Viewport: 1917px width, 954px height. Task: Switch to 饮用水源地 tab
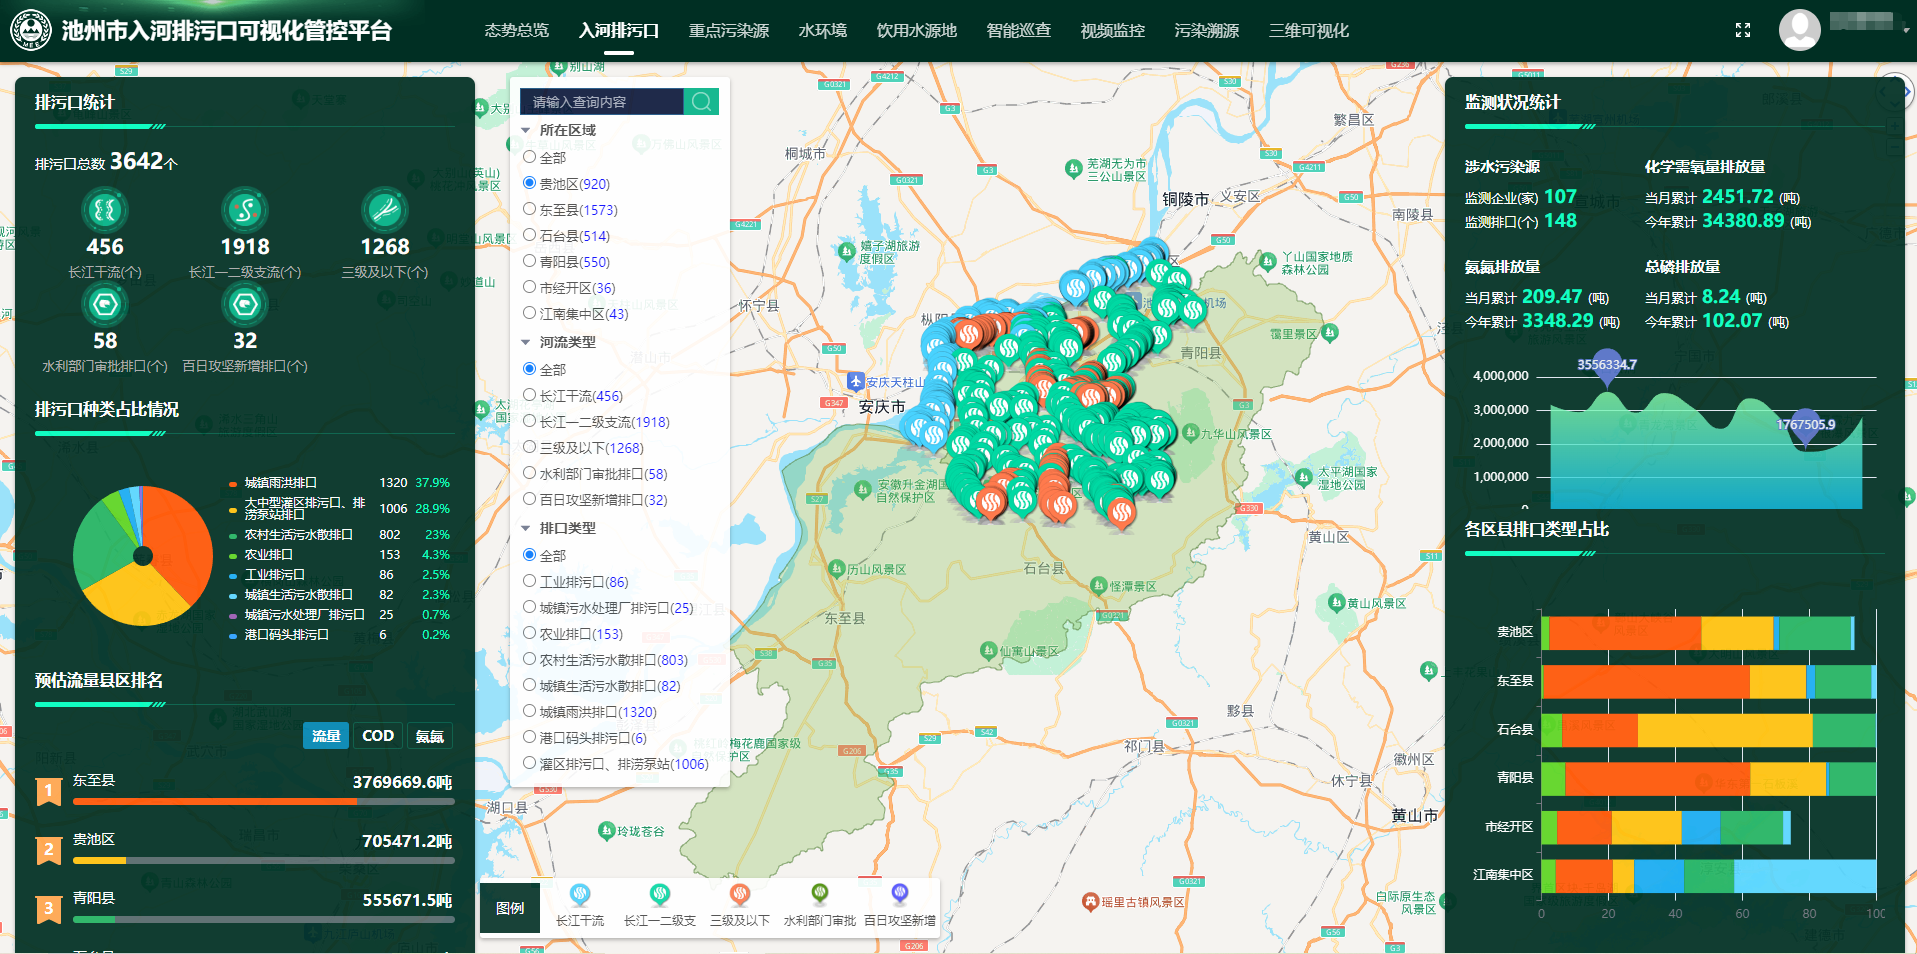coord(917,31)
